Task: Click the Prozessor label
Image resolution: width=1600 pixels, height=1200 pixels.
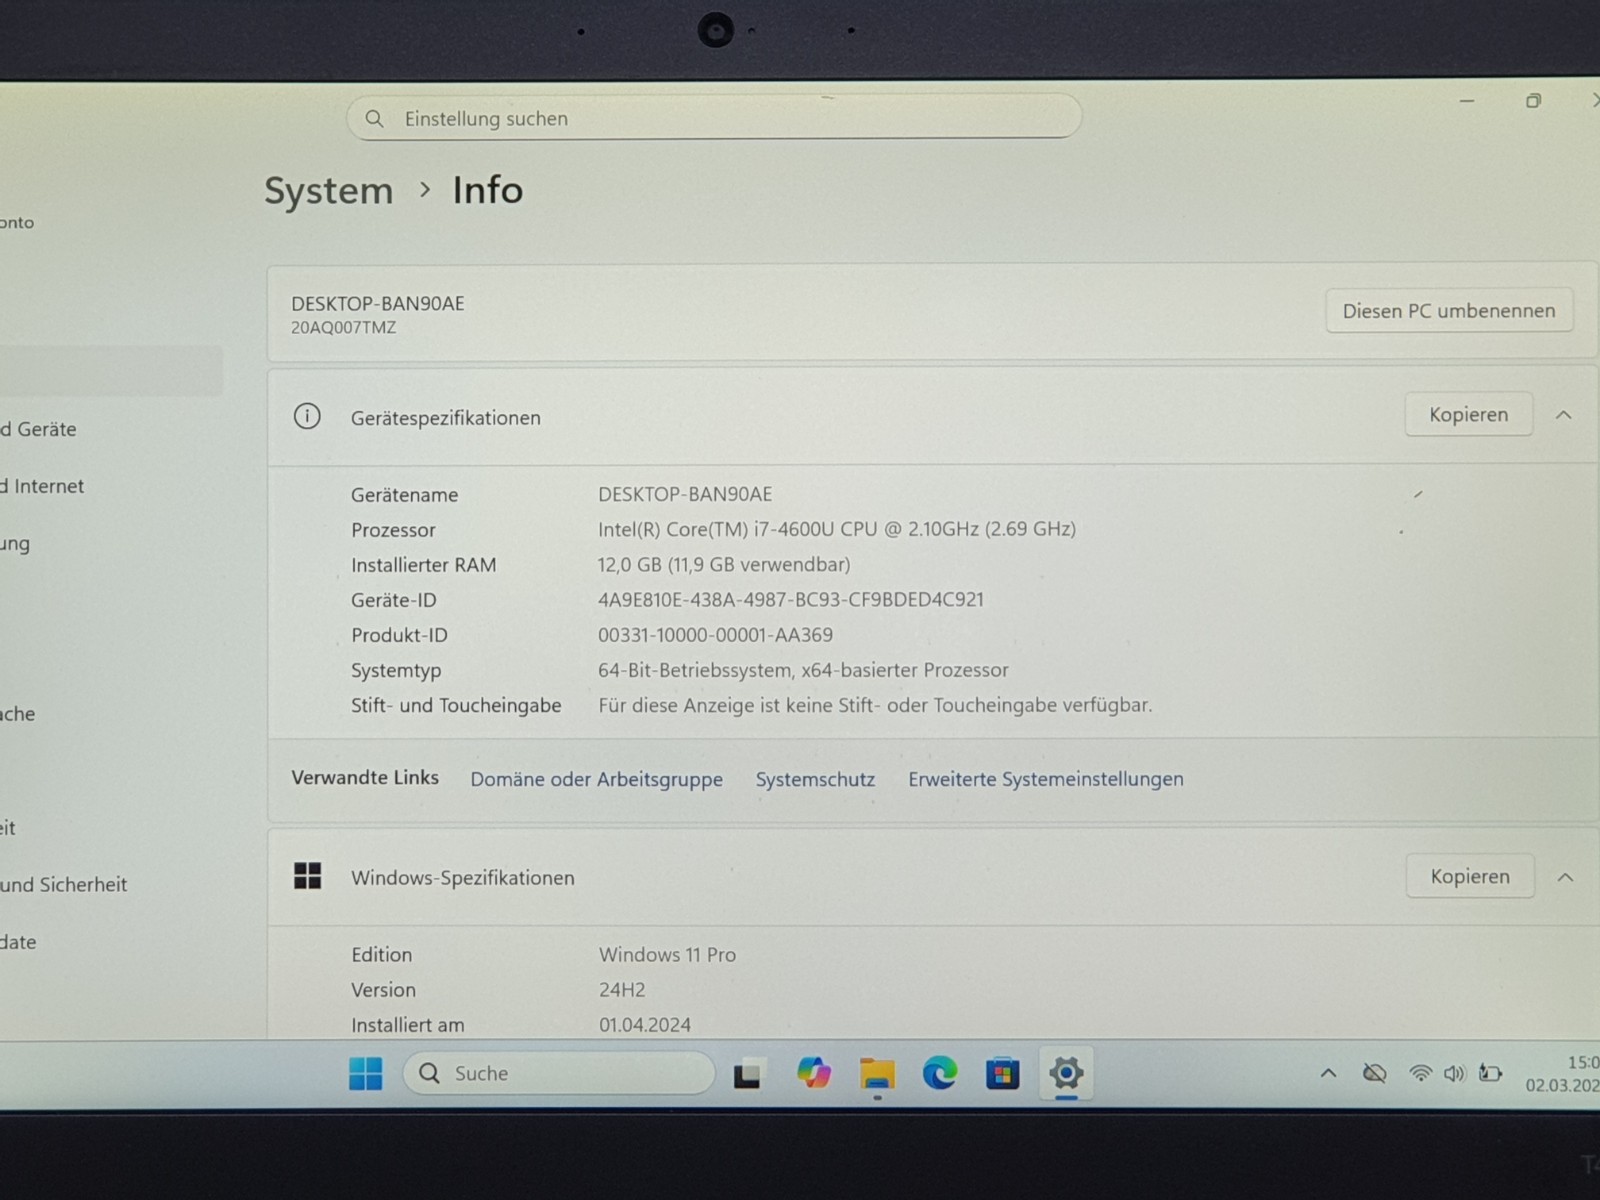Action: pos(393,530)
